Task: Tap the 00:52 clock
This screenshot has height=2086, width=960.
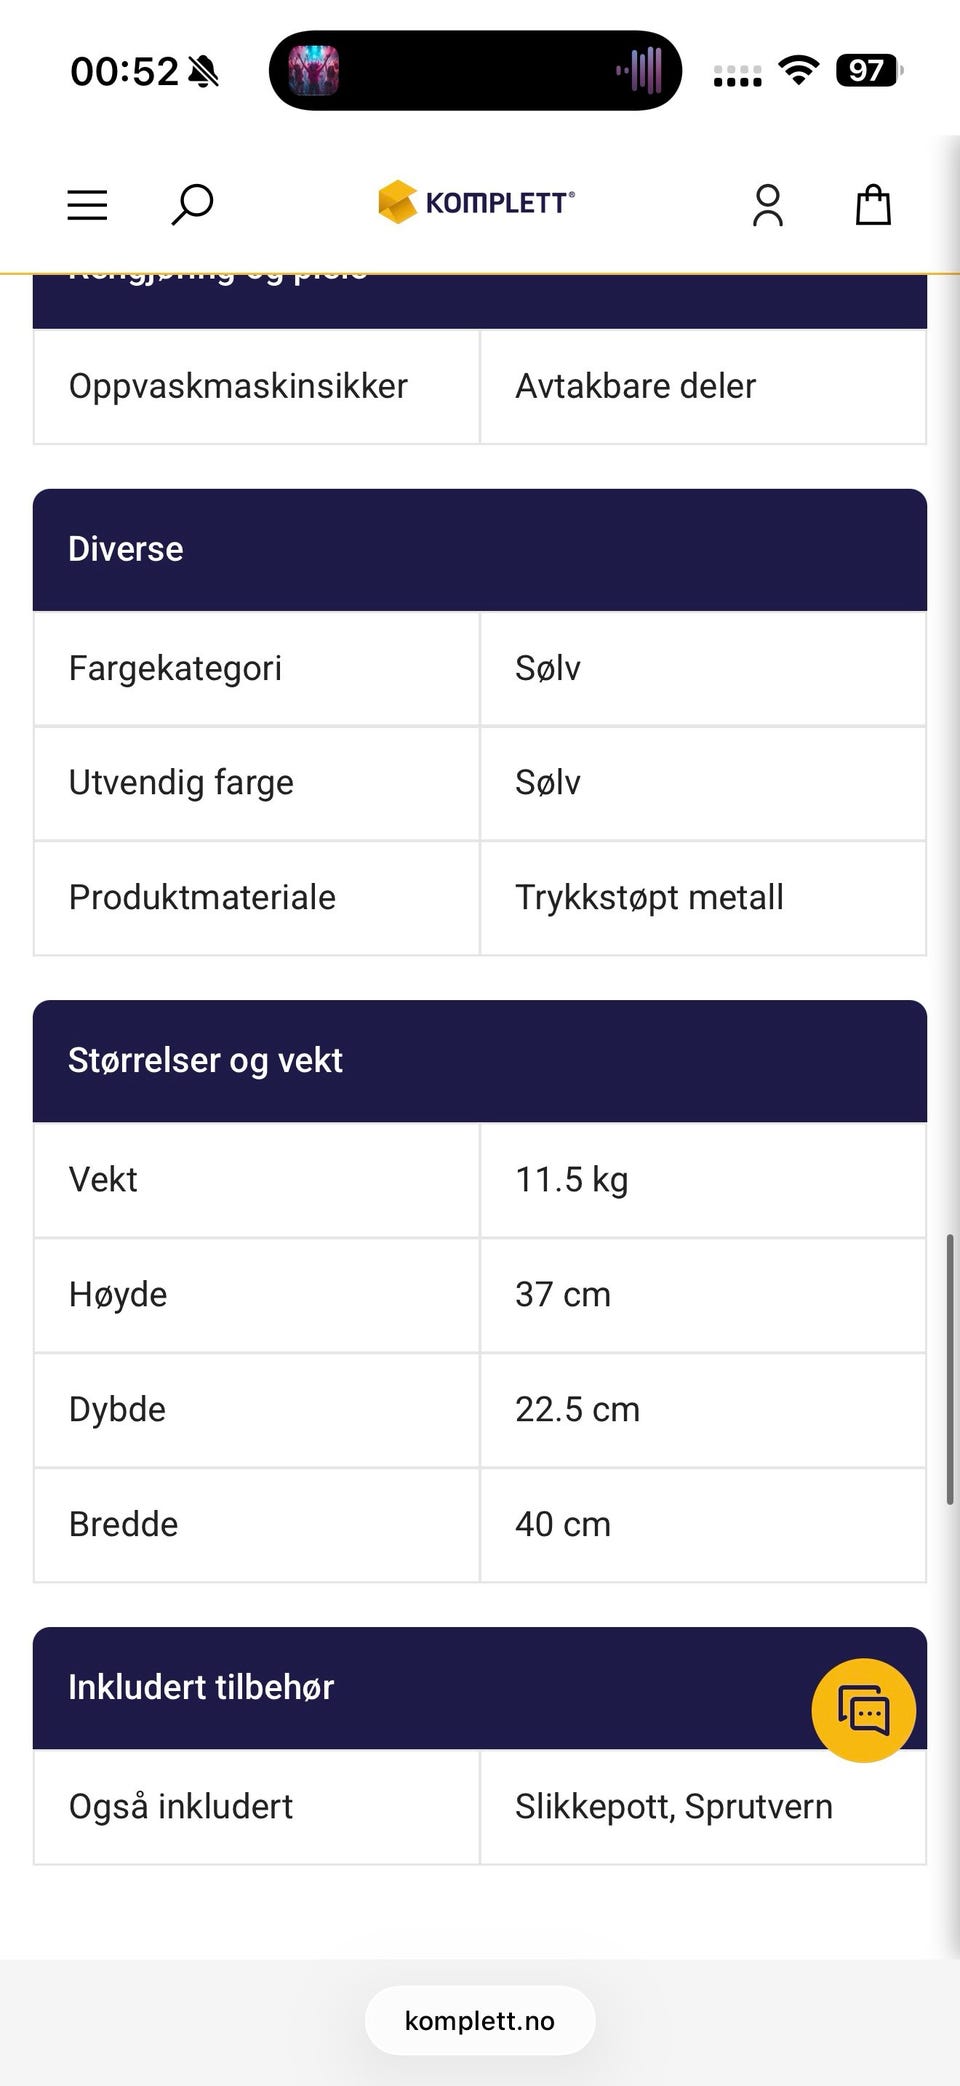Action: tap(124, 71)
